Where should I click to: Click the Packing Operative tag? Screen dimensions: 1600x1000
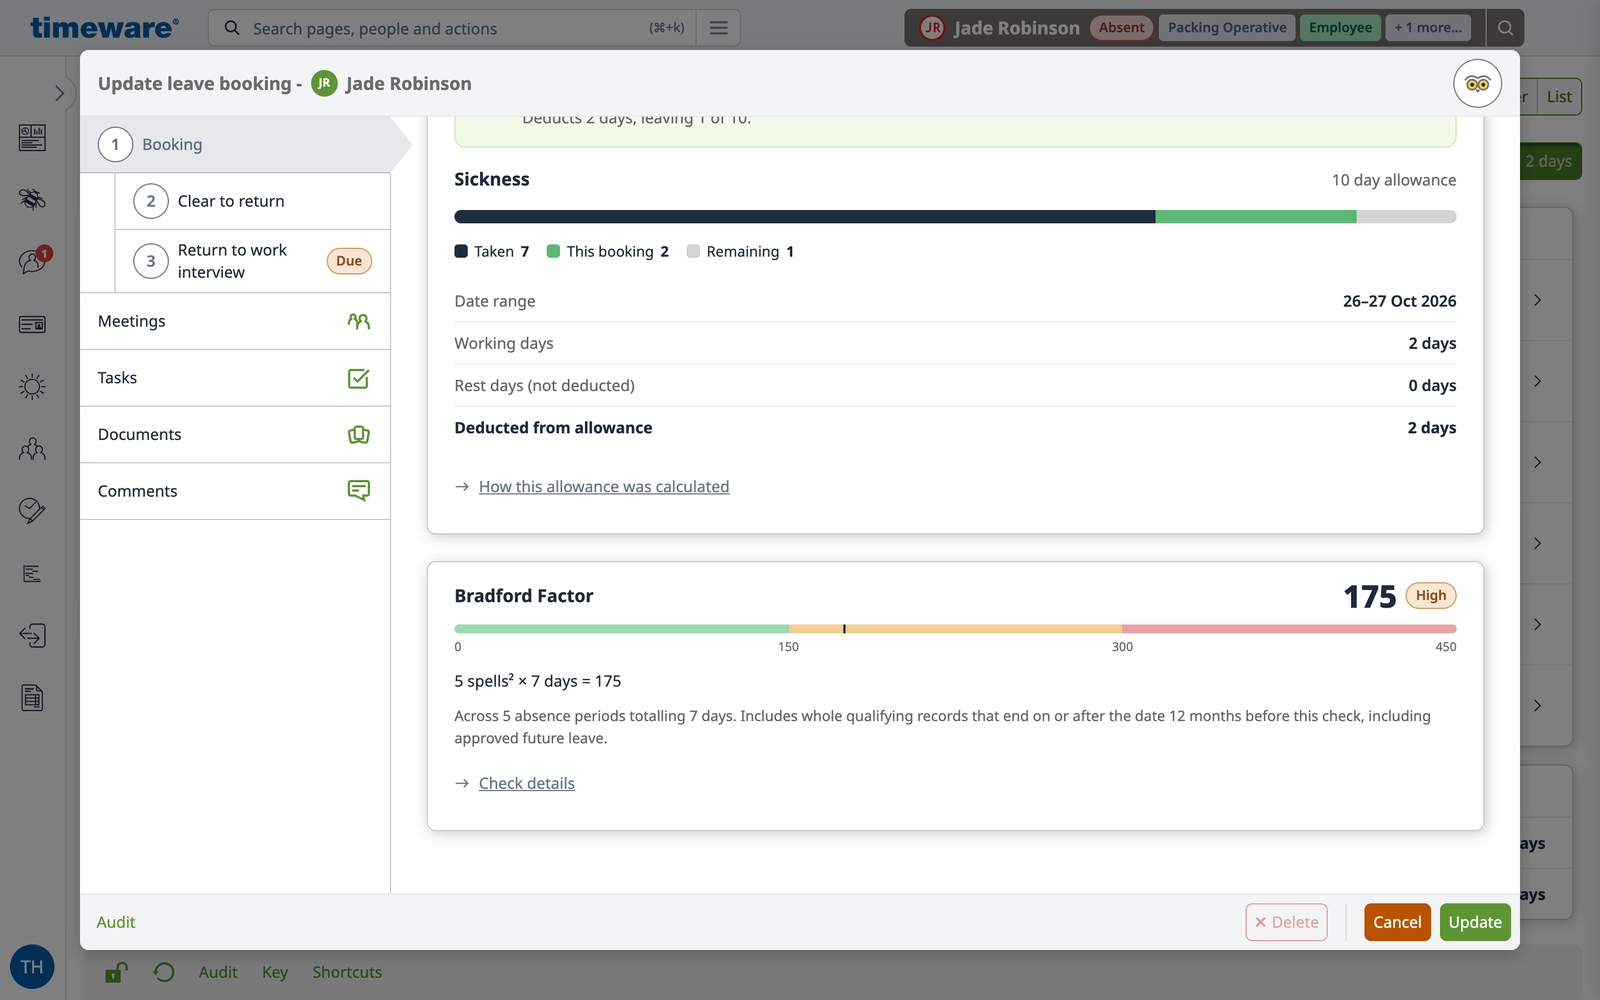click(1227, 28)
